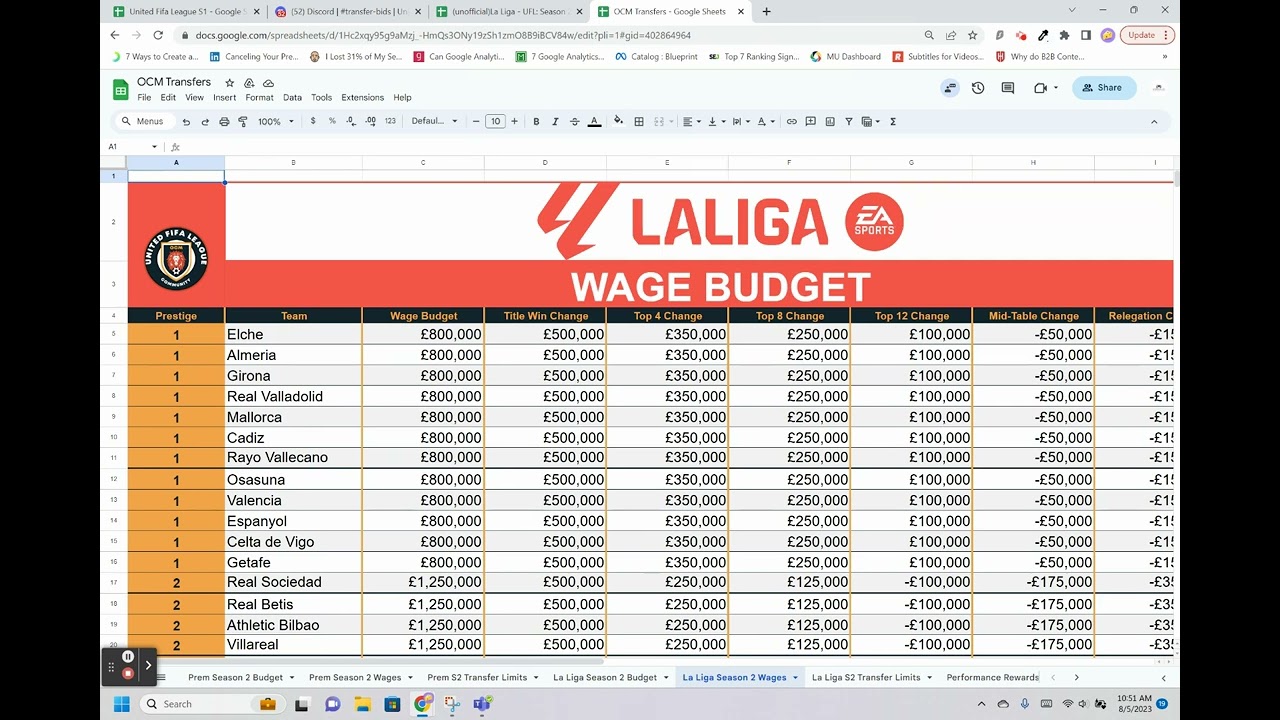Increase decimal places in the toolbar
The height and width of the screenshot is (720, 1280).
click(x=370, y=121)
